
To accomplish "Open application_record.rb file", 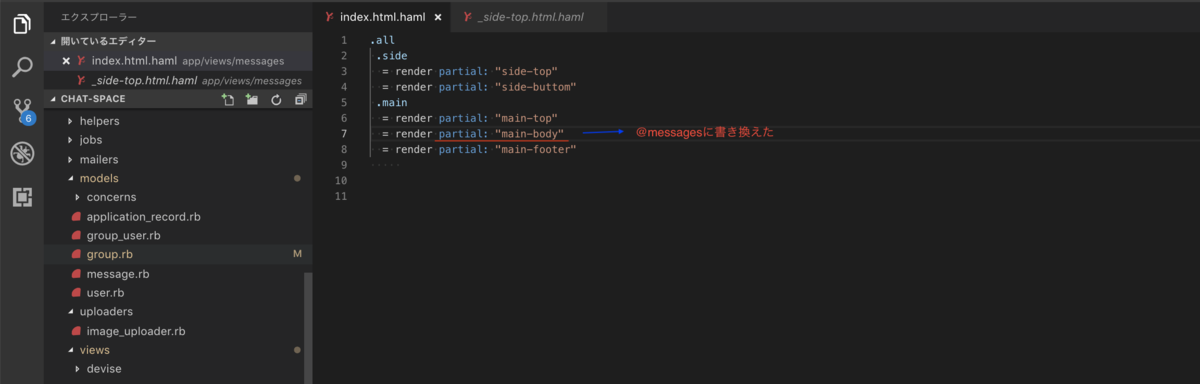I will tap(143, 217).
